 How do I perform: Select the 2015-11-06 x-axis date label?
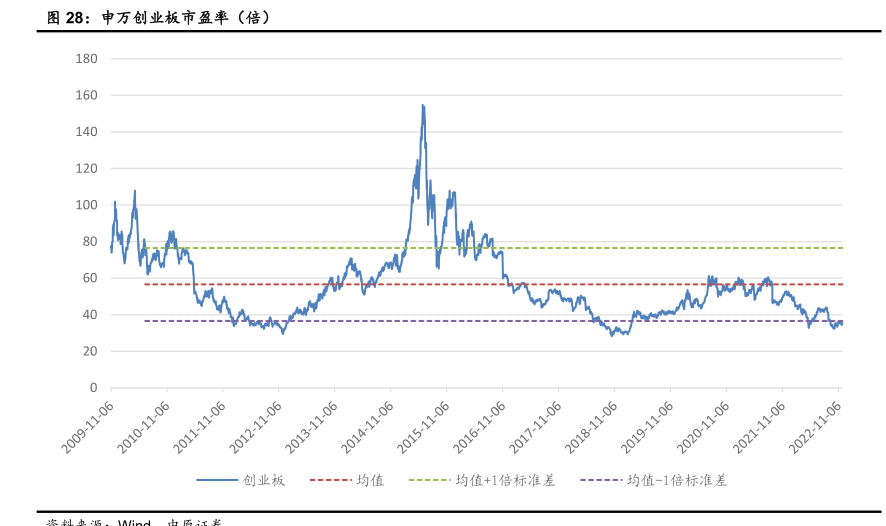click(425, 425)
